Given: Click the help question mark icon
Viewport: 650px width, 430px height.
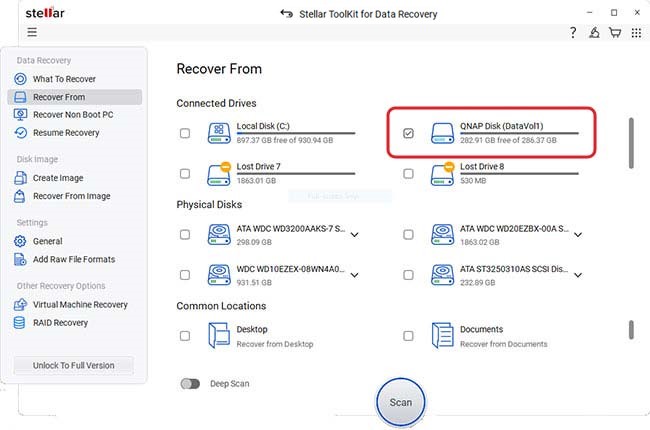Looking at the screenshot, I should coord(573,33).
